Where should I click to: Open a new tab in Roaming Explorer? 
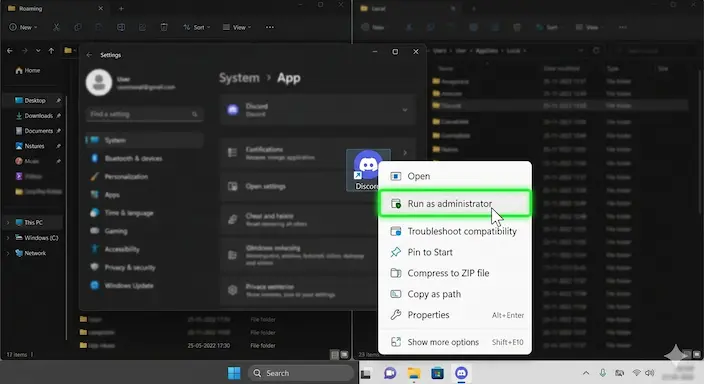point(121,8)
